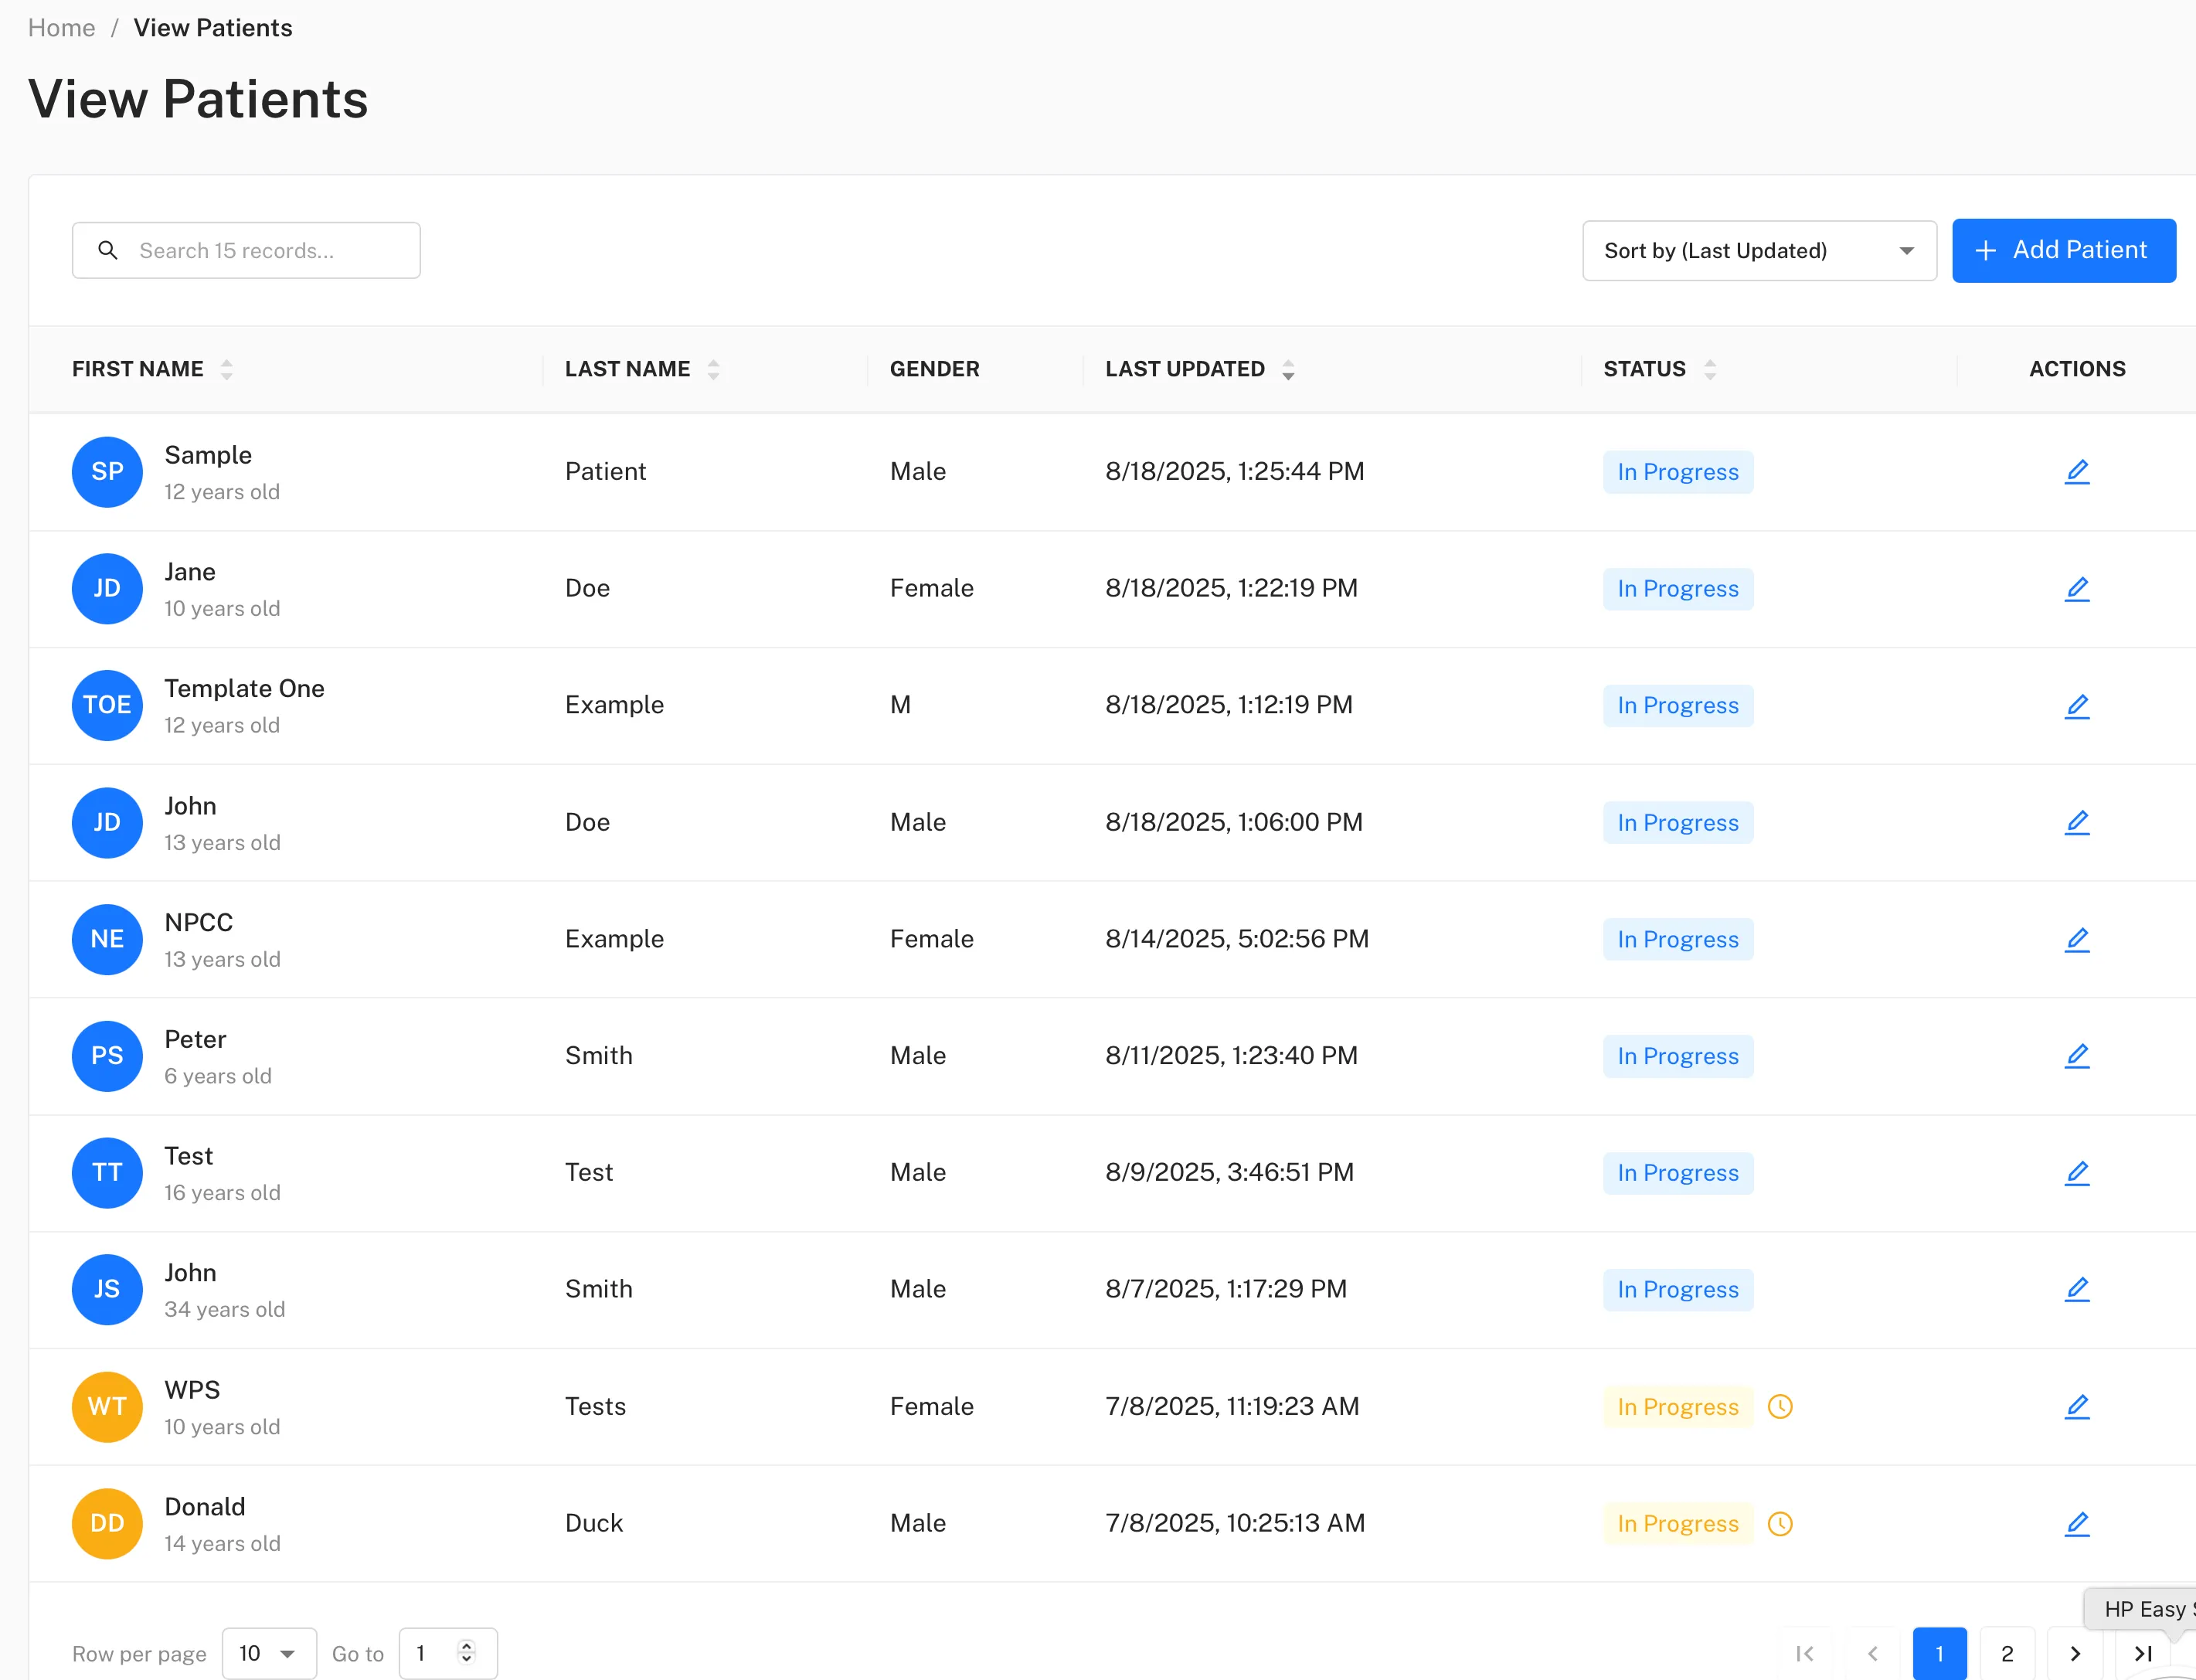Click the search magnifier icon
This screenshot has width=2196, height=1680.
(x=108, y=250)
